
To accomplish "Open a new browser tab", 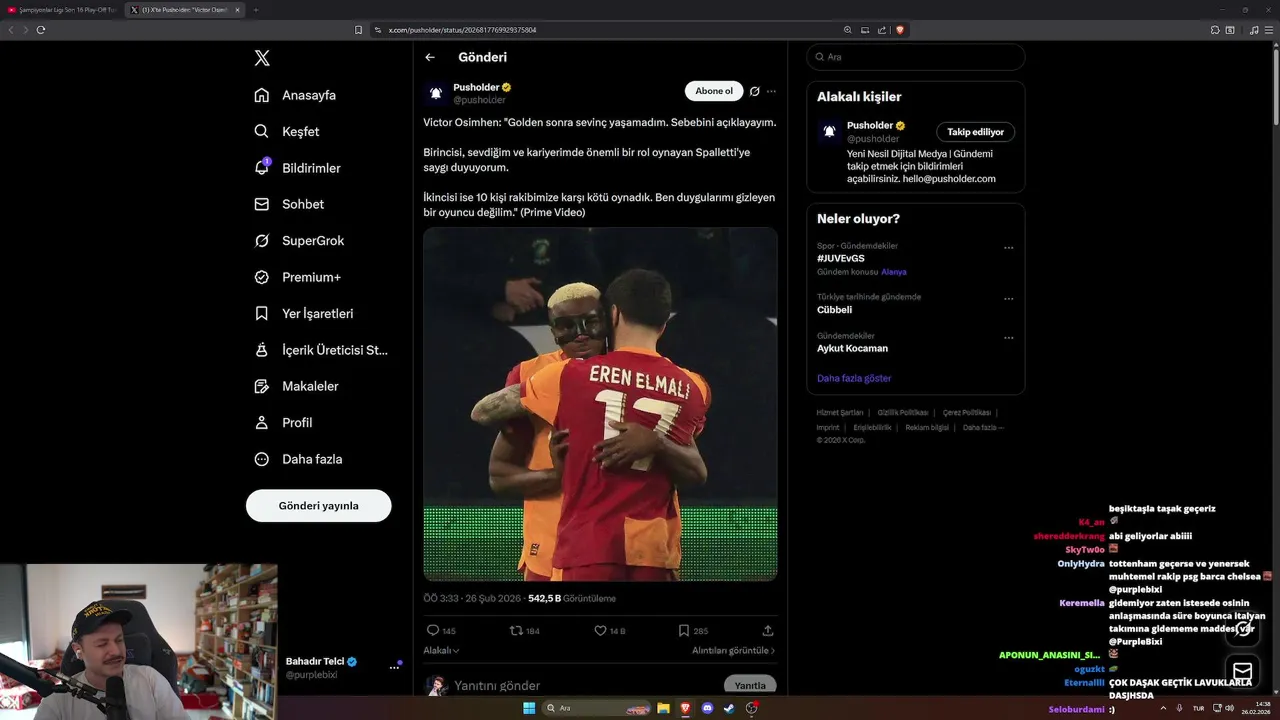I will (256, 10).
